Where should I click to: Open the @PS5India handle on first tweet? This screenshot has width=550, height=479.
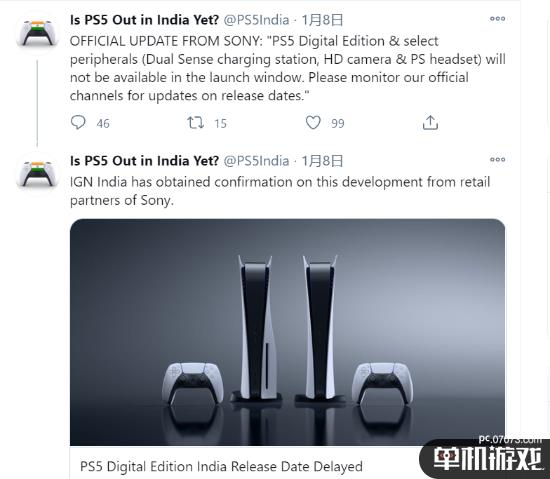click(x=256, y=20)
